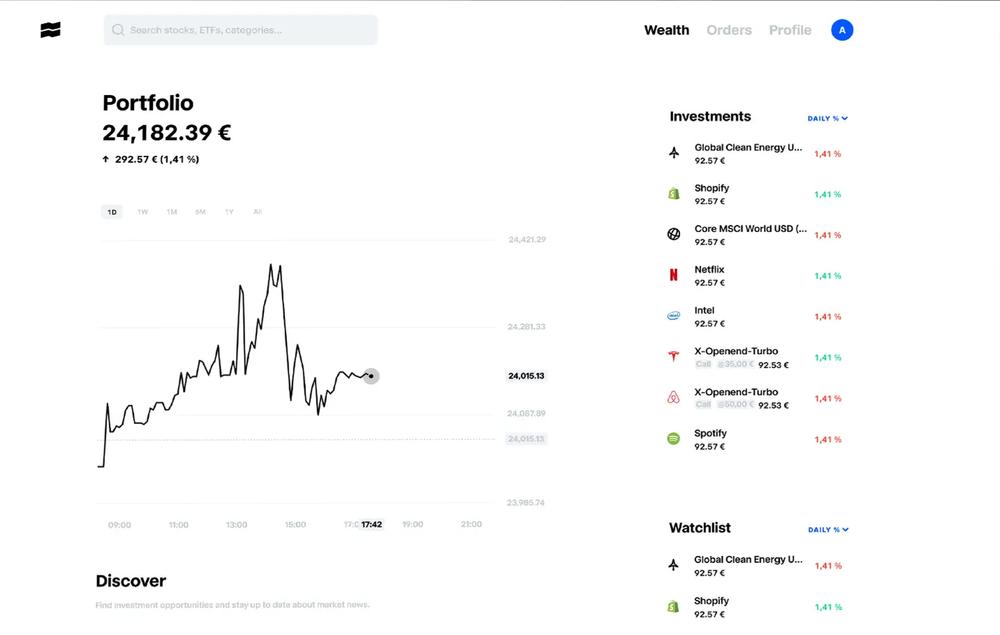1000x635 pixels.
Task: Click the chart marker at 17:42
Action: coord(371,376)
